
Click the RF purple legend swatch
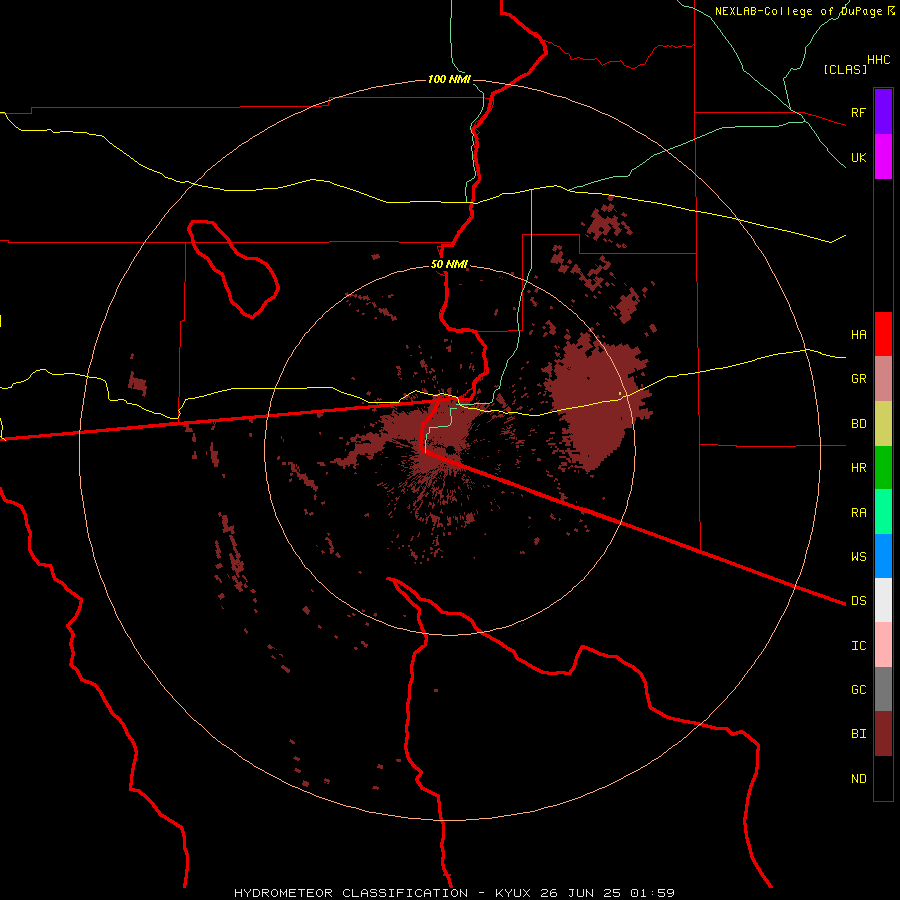(x=883, y=112)
